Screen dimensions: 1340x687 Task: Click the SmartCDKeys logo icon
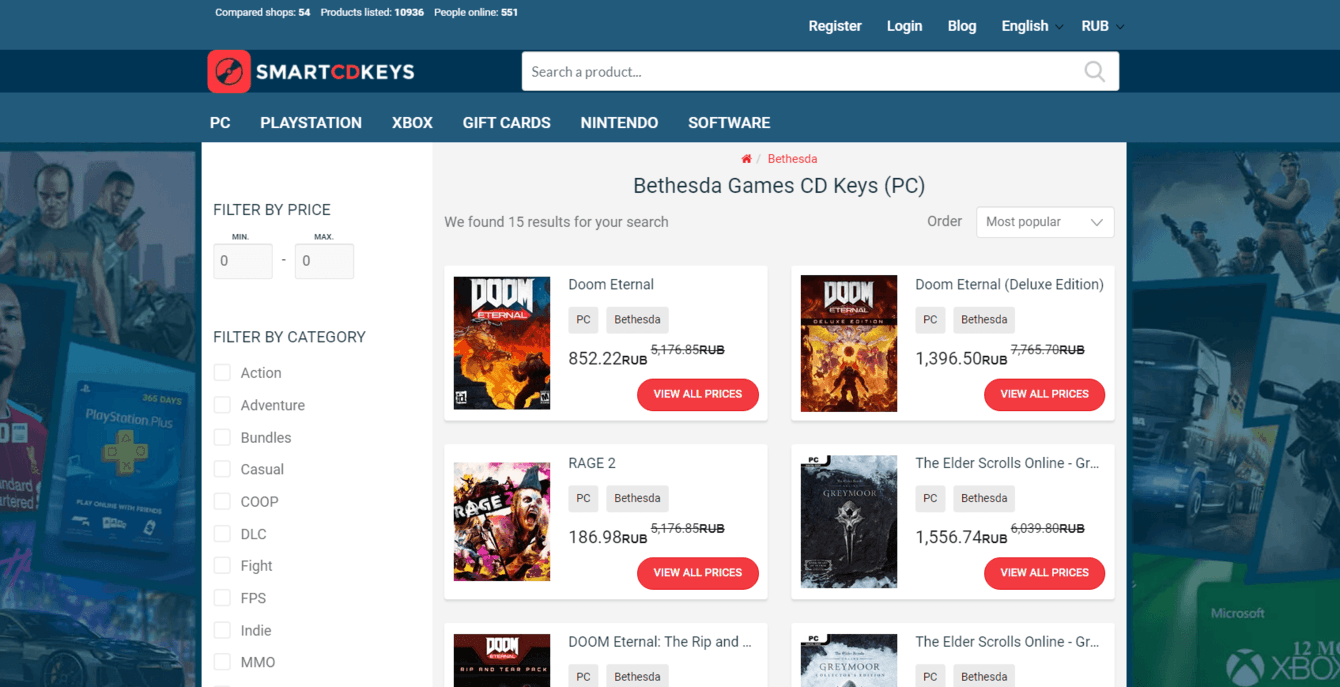coord(229,72)
